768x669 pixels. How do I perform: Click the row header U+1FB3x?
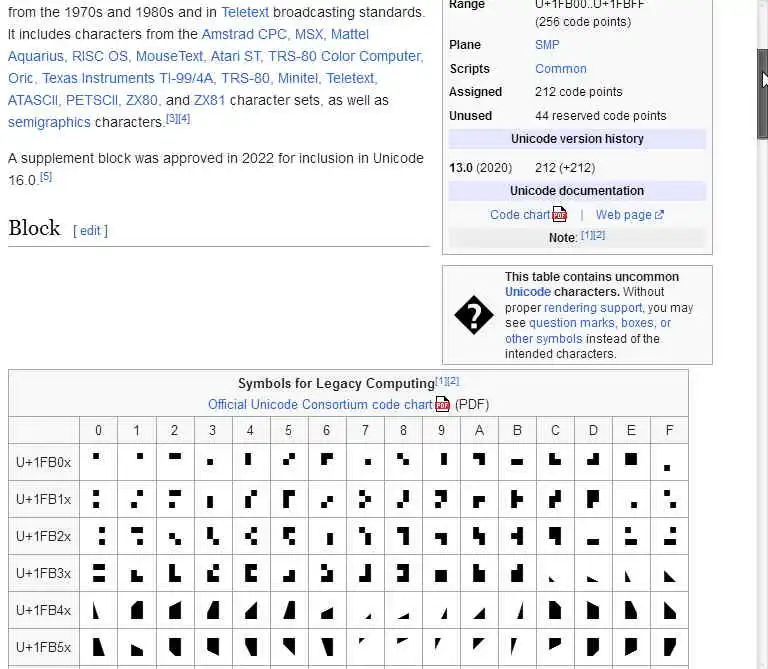(x=44, y=573)
